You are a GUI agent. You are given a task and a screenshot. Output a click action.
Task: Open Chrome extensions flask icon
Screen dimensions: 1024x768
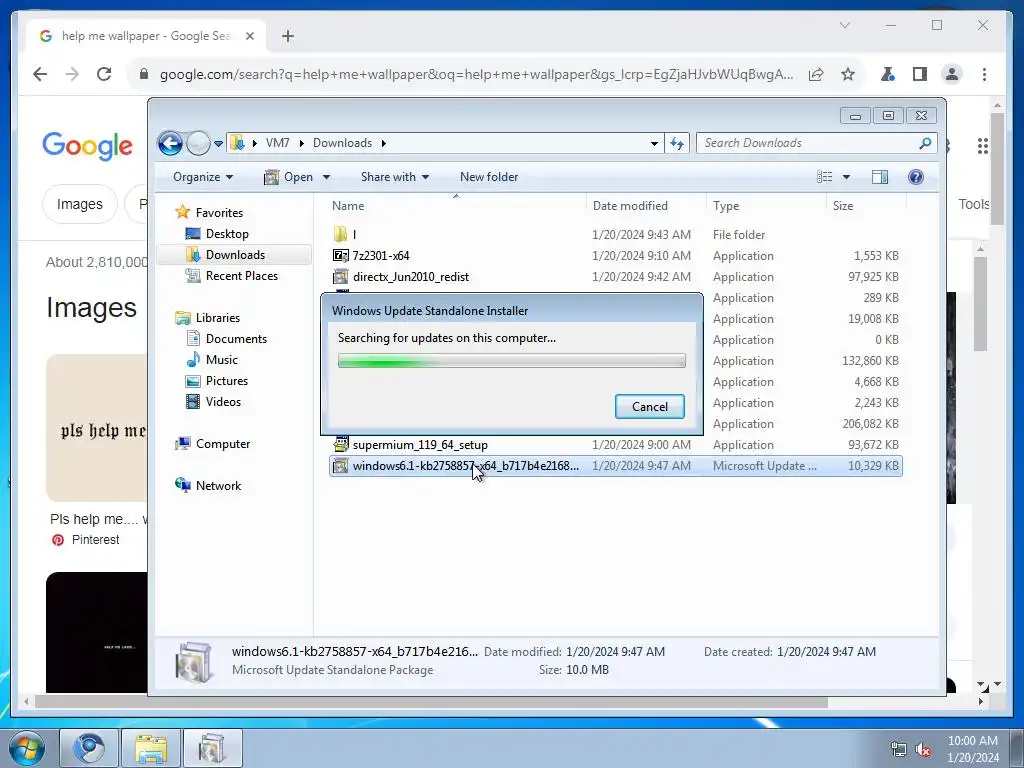(x=888, y=74)
